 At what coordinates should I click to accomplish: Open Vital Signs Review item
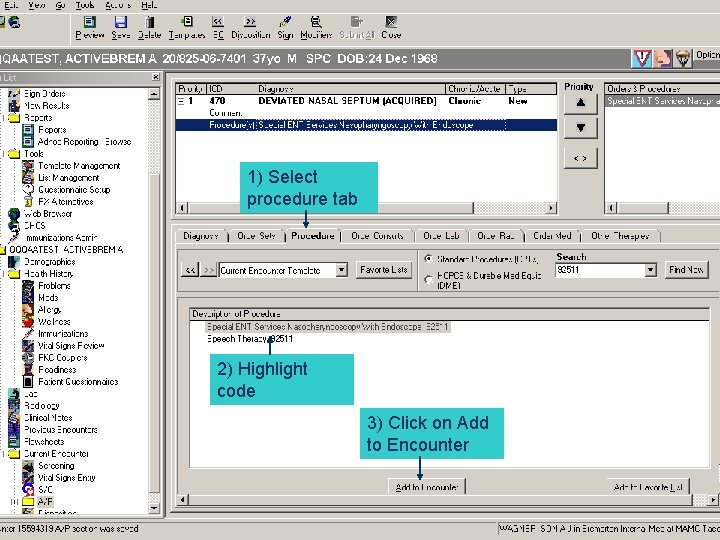[x=71, y=346]
